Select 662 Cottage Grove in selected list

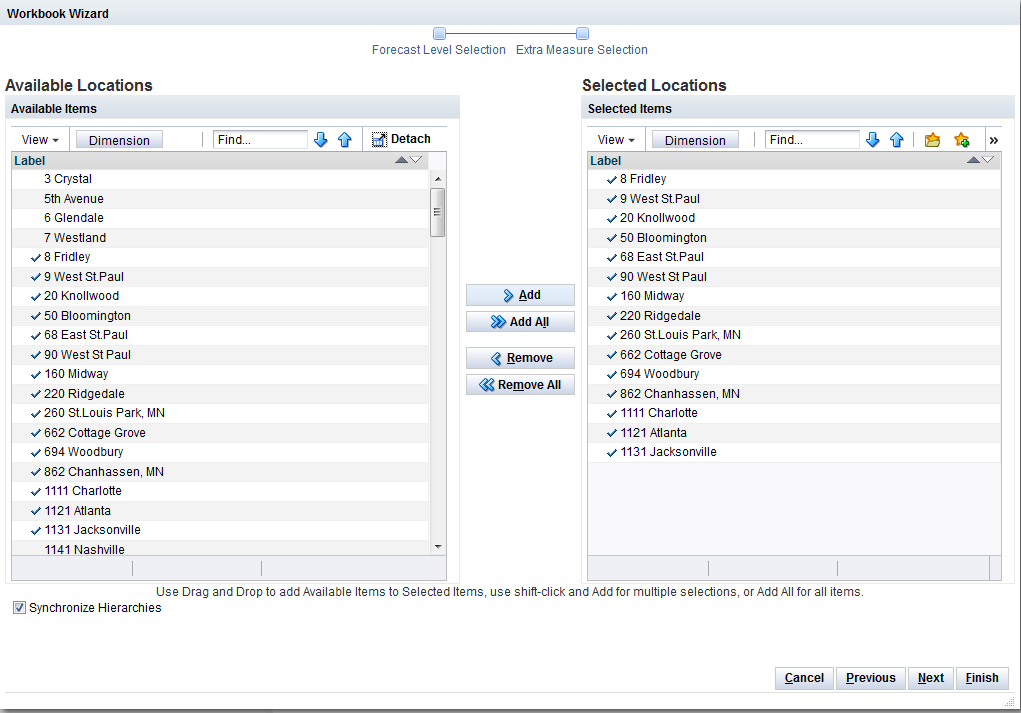tap(794, 355)
